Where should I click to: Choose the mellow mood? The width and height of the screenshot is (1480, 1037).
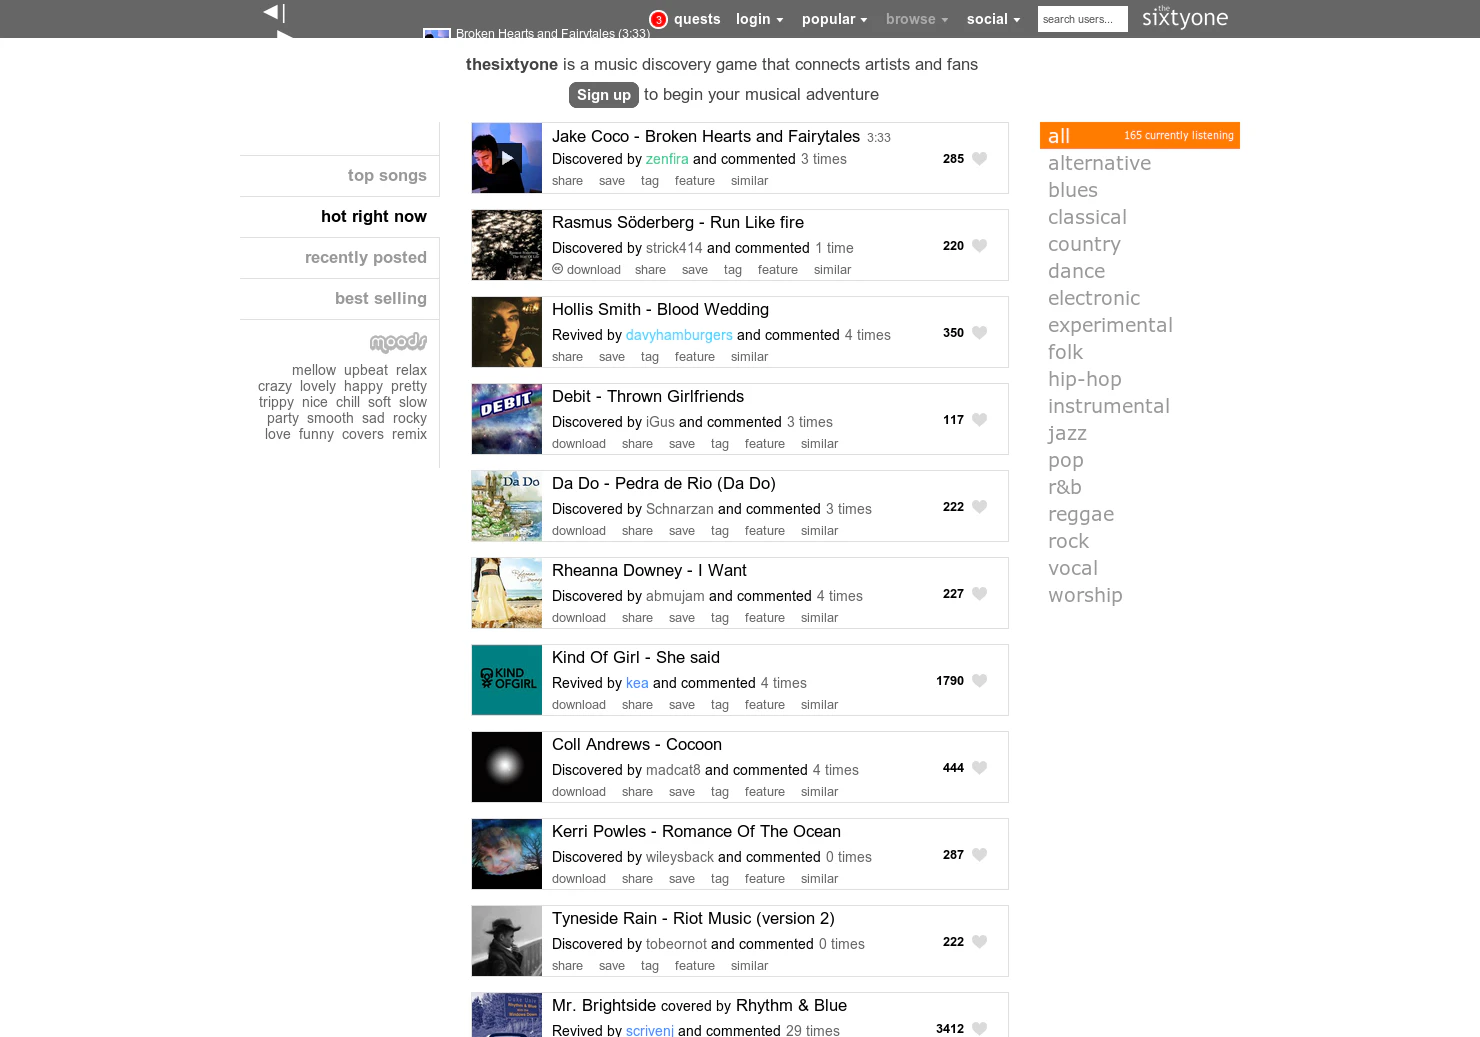point(314,370)
